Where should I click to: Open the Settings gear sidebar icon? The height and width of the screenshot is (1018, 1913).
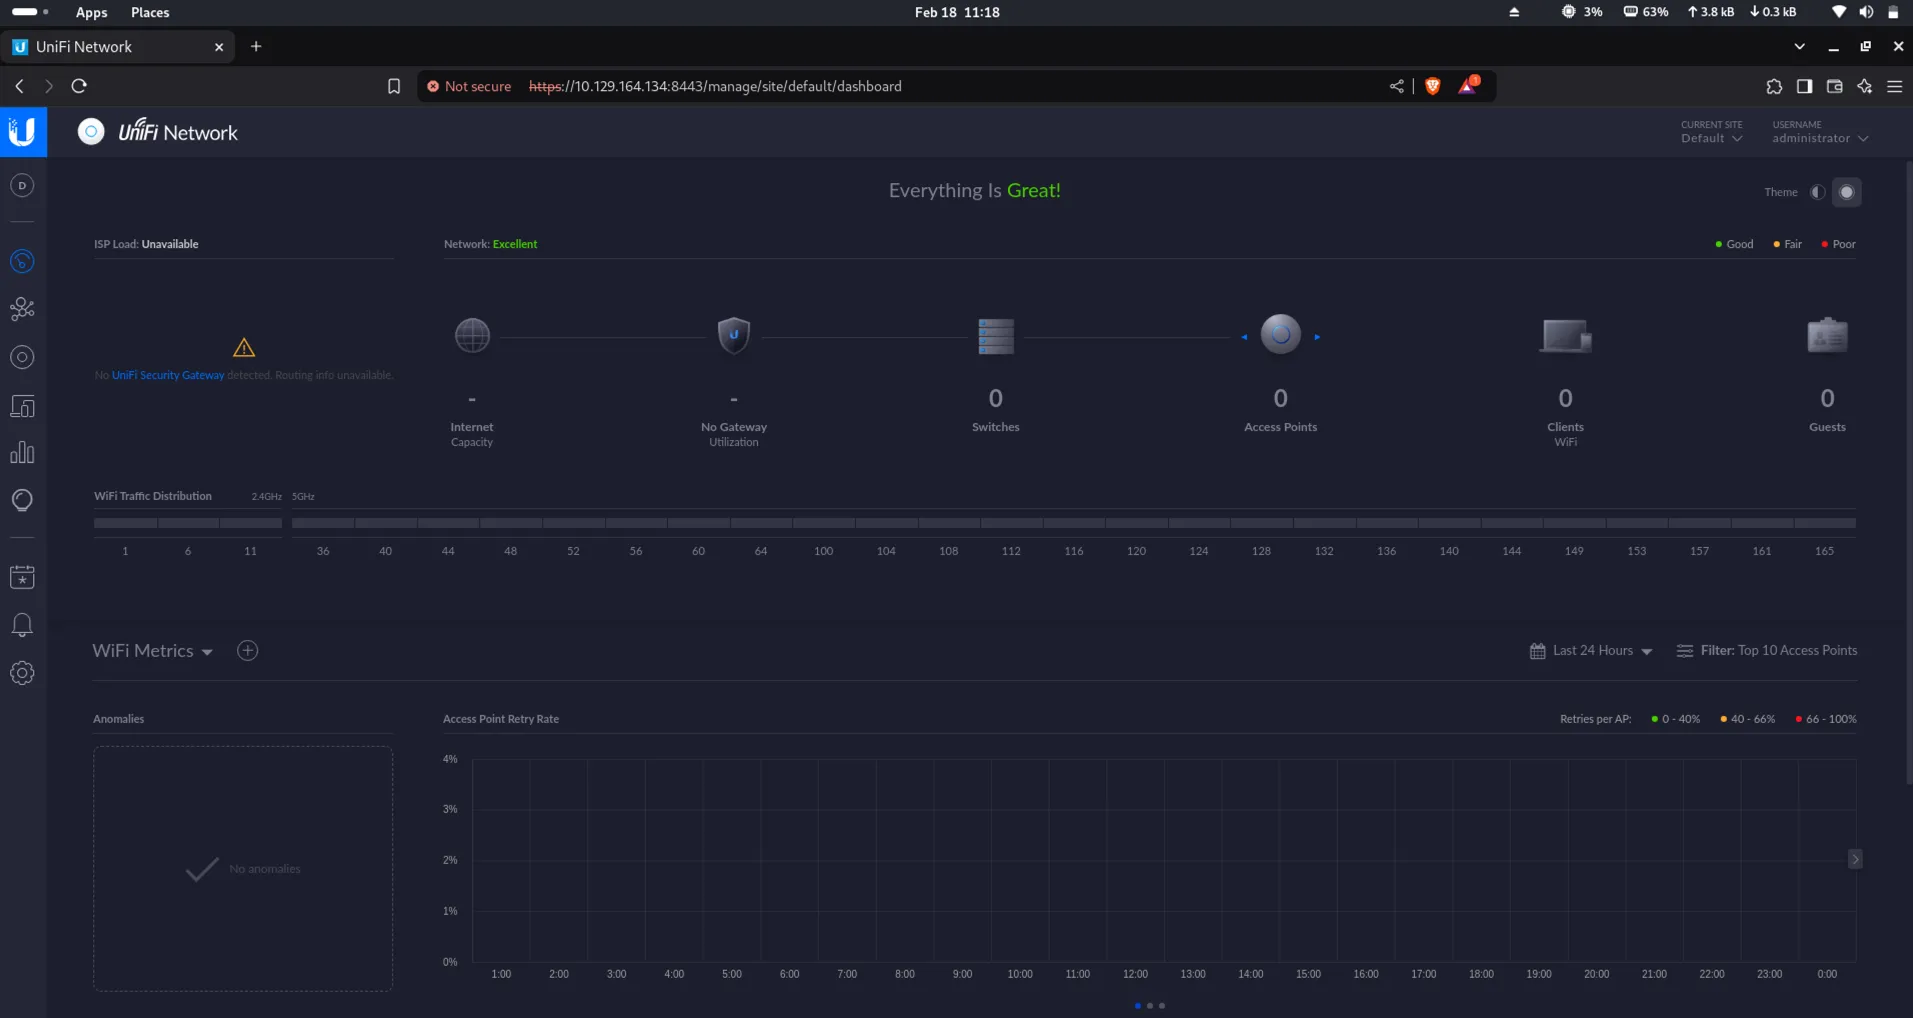click(22, 673)
